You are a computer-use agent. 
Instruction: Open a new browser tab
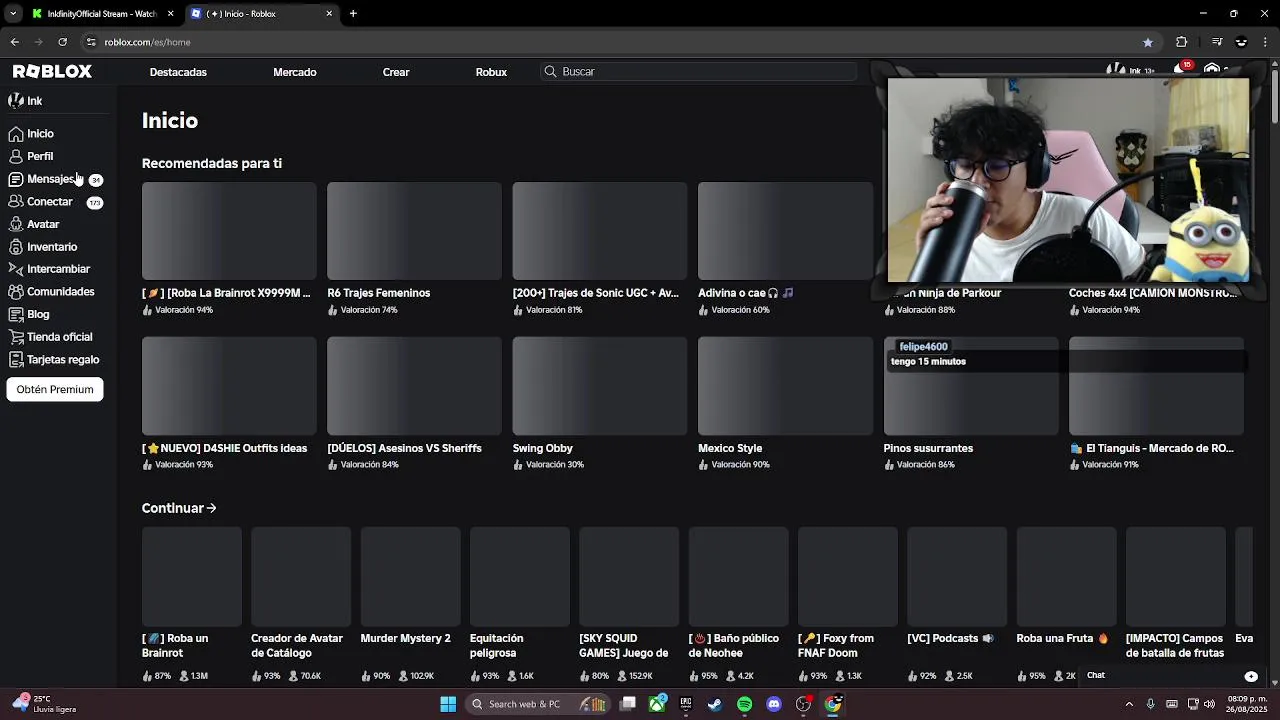tap(353, 13)
